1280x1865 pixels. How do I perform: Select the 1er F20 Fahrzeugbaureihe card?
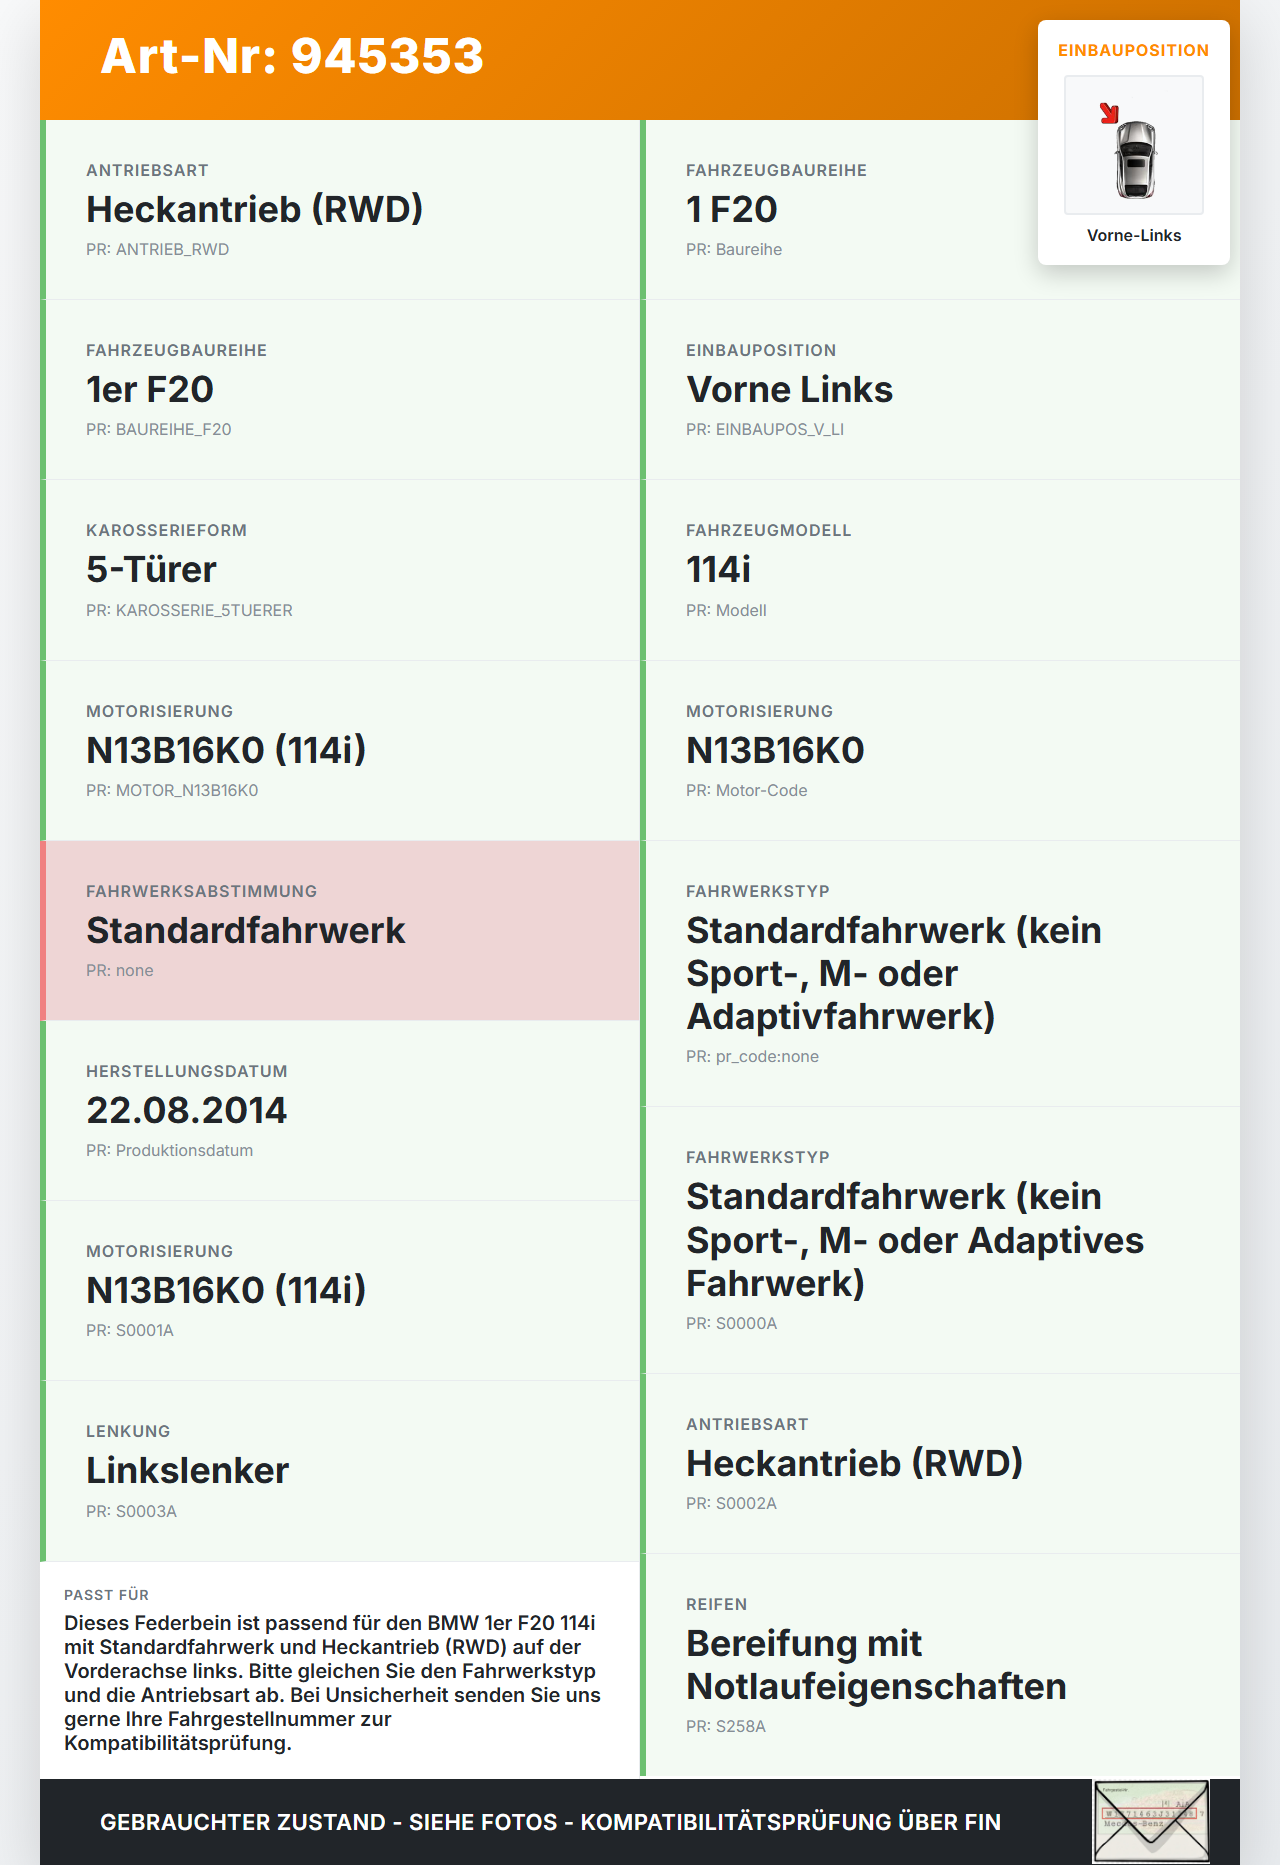pyautogui.click(x=340, y=390)
